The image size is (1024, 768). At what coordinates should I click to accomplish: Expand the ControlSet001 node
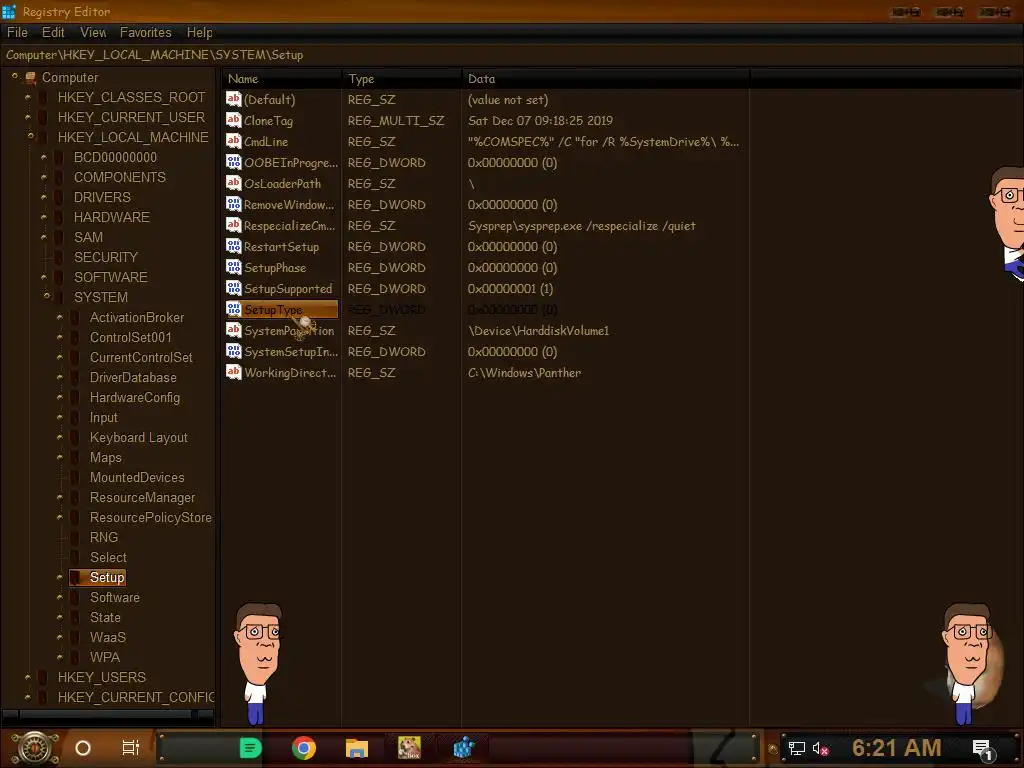click(x=59, y=338)
